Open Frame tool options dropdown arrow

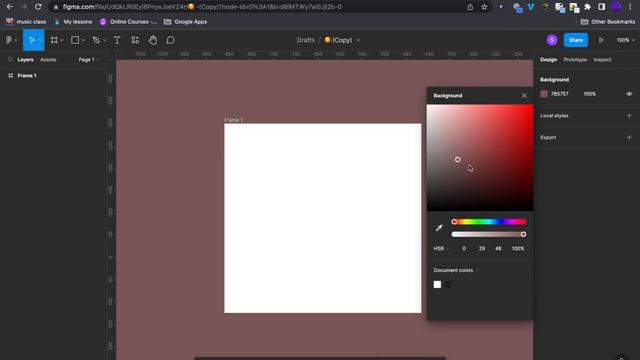(62, 40)
